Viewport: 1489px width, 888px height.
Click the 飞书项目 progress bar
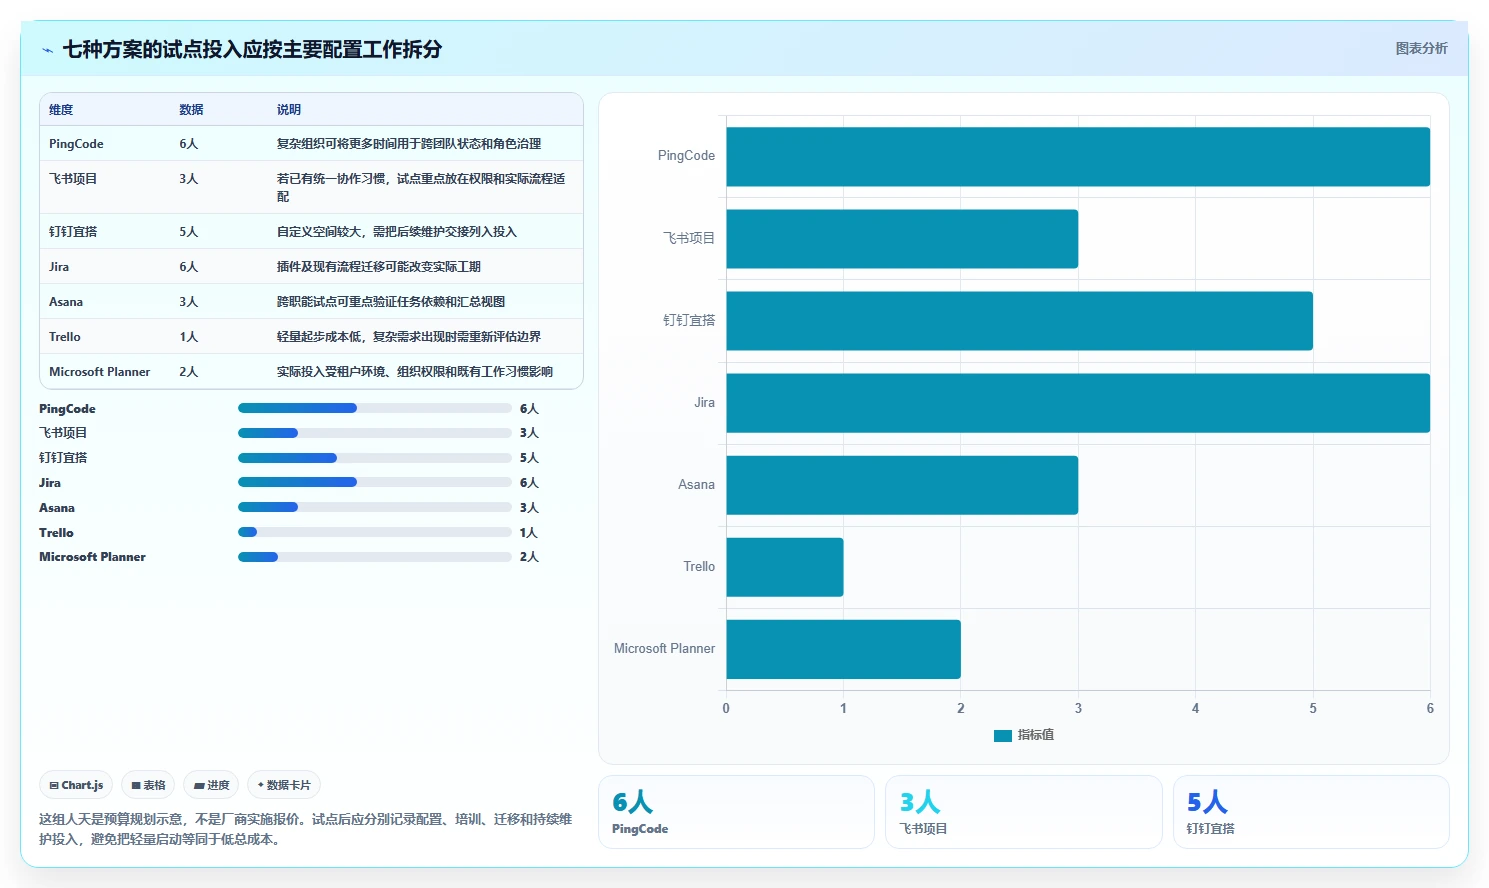375,433
